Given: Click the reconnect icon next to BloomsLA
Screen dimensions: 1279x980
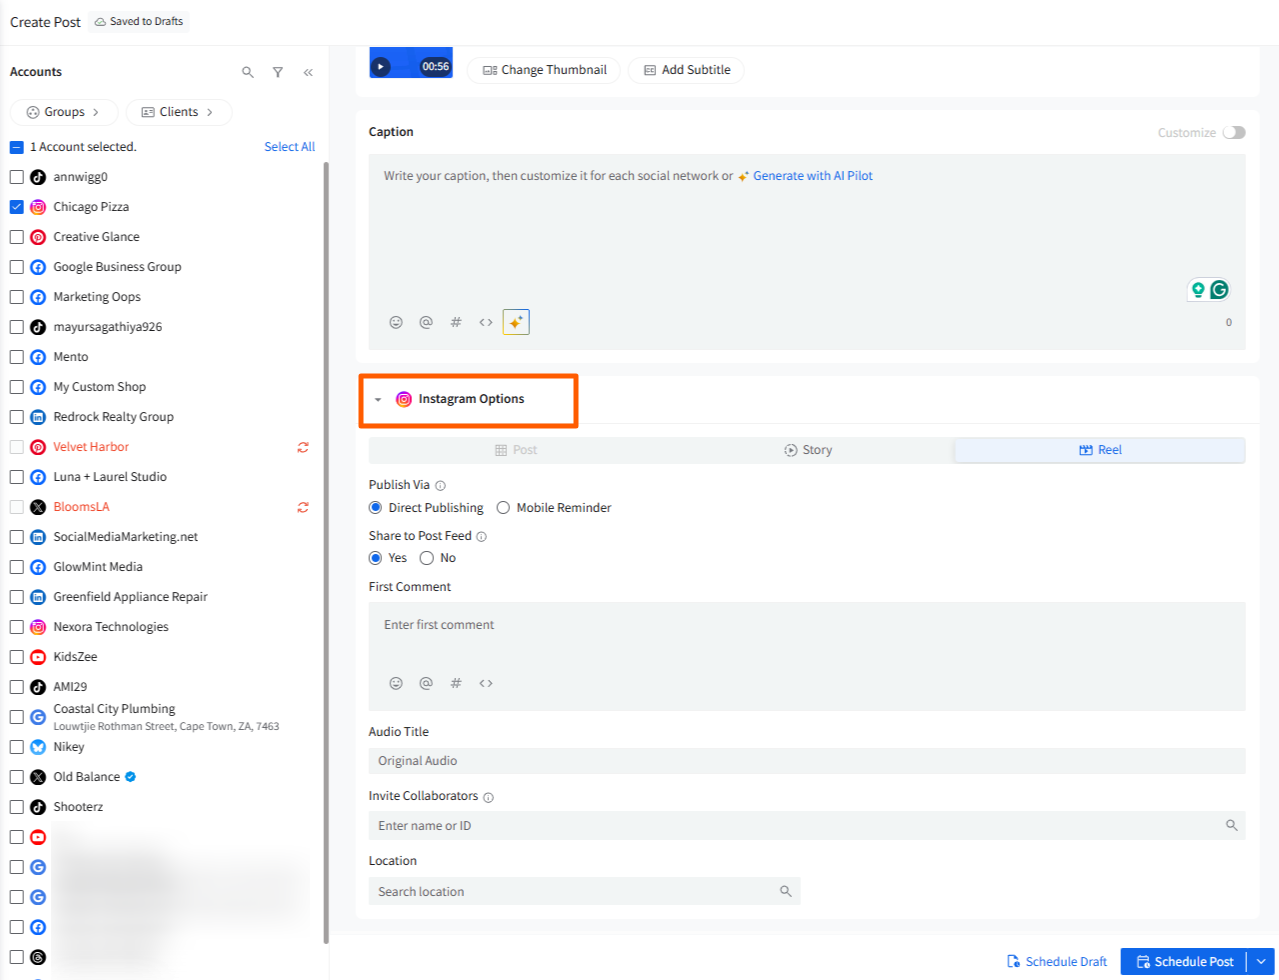Looking at the screenshot, I should coord(303,507).
